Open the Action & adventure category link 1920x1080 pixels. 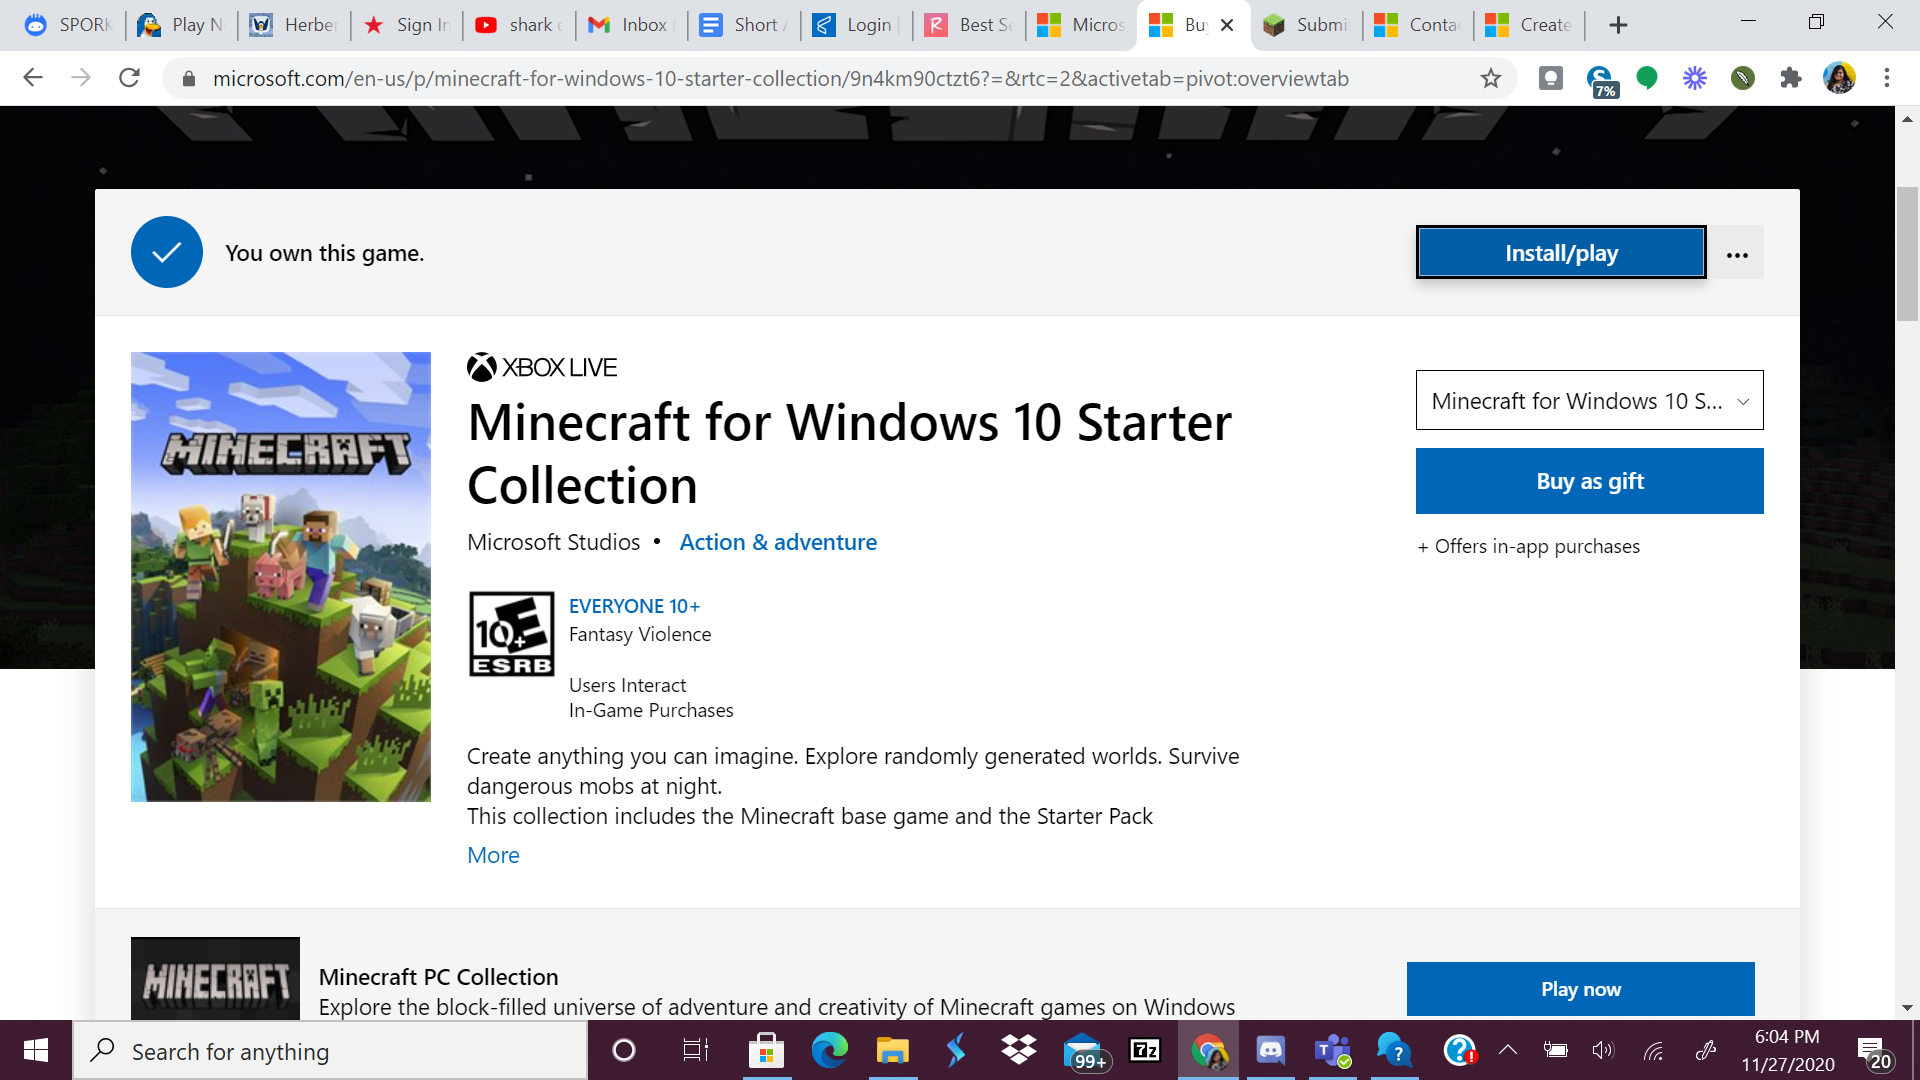(778, 542)
